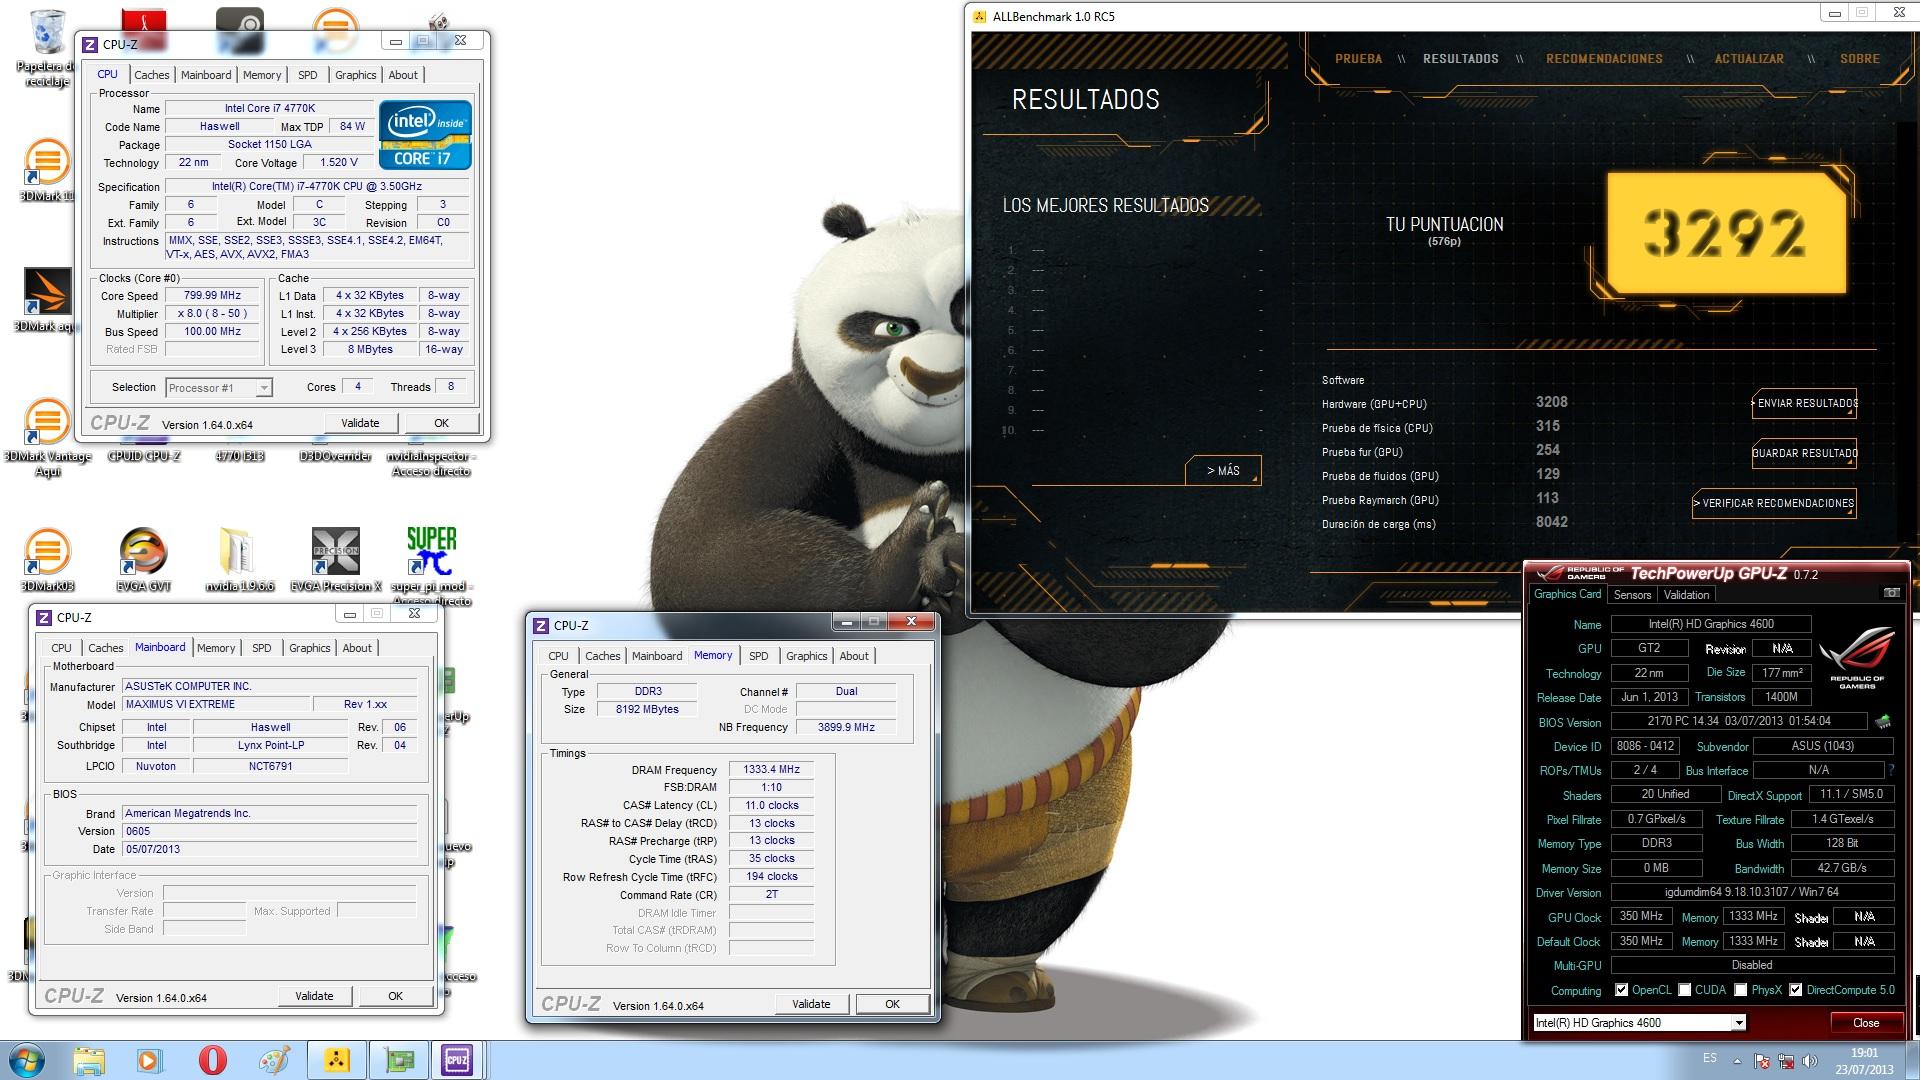This screenshot has height=1080, width=1920.
Task: Click the Close button in GPU-Z
Action: [1866, 1023]
